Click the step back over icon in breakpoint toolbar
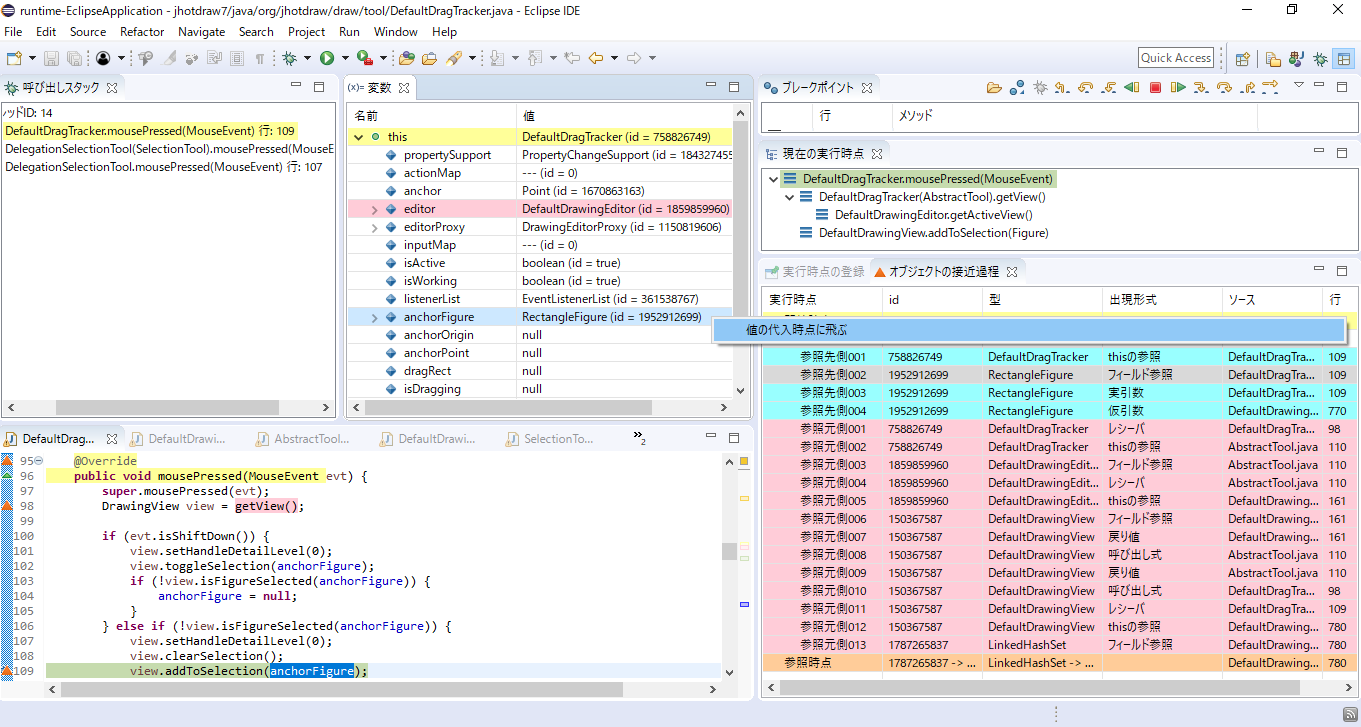This screenshot has width=1361, height=727. pyautogui.click(x=1086, y=88)
